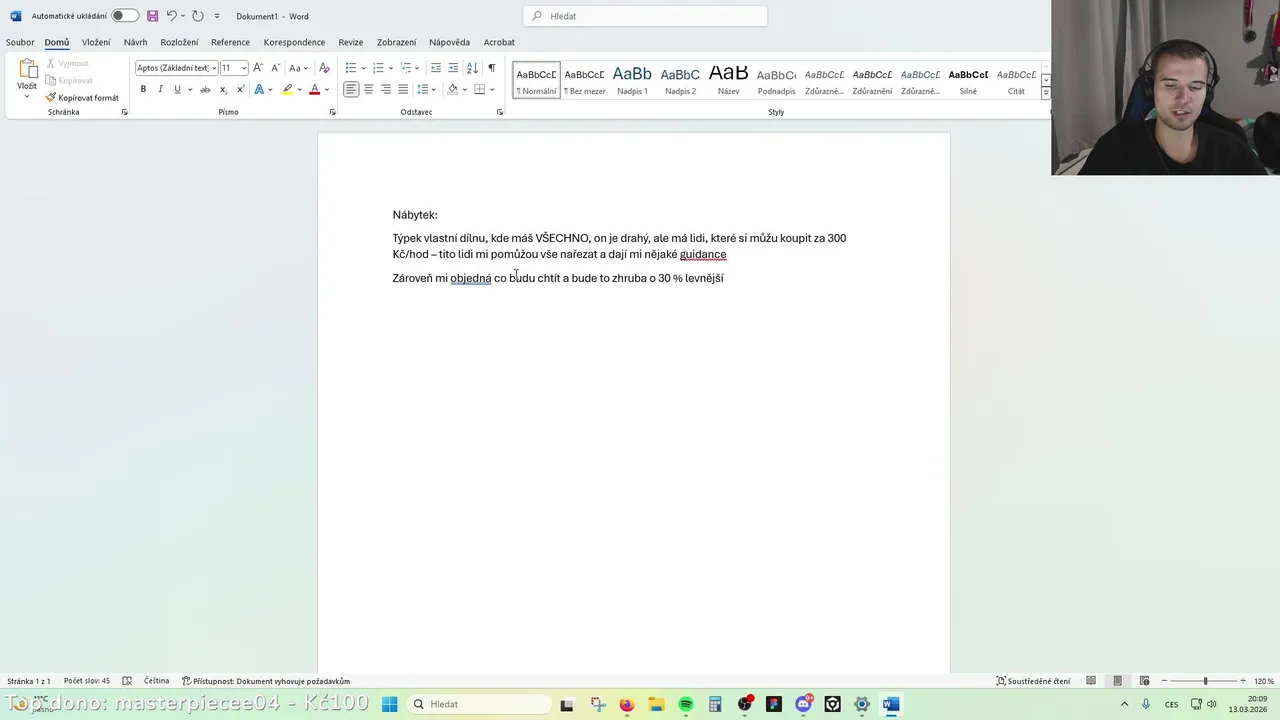The width and height of the screenshot is (1280, 720).
Task: Open Discord from the taskbar
Action: 803,704
